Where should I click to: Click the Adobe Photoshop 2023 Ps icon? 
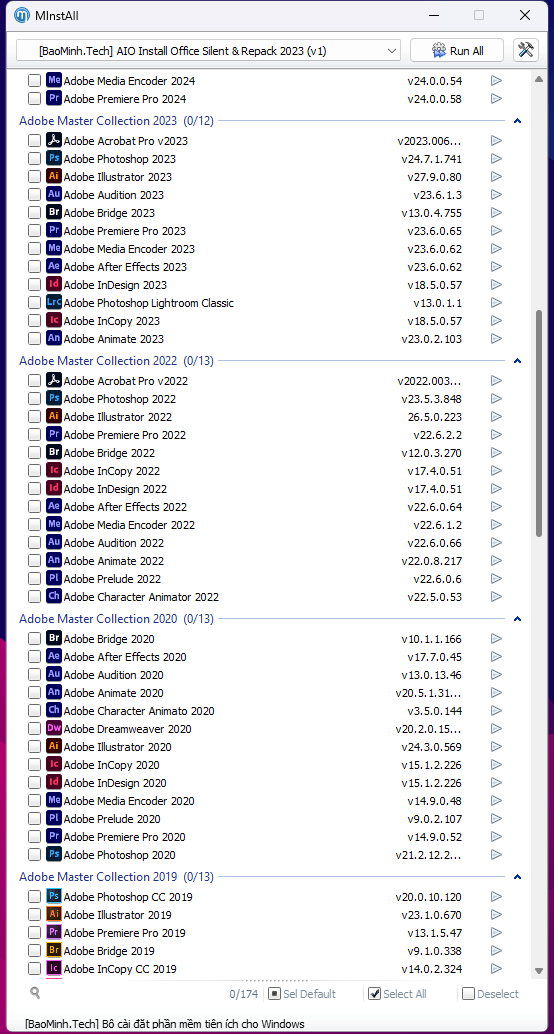tap(54, 159)
